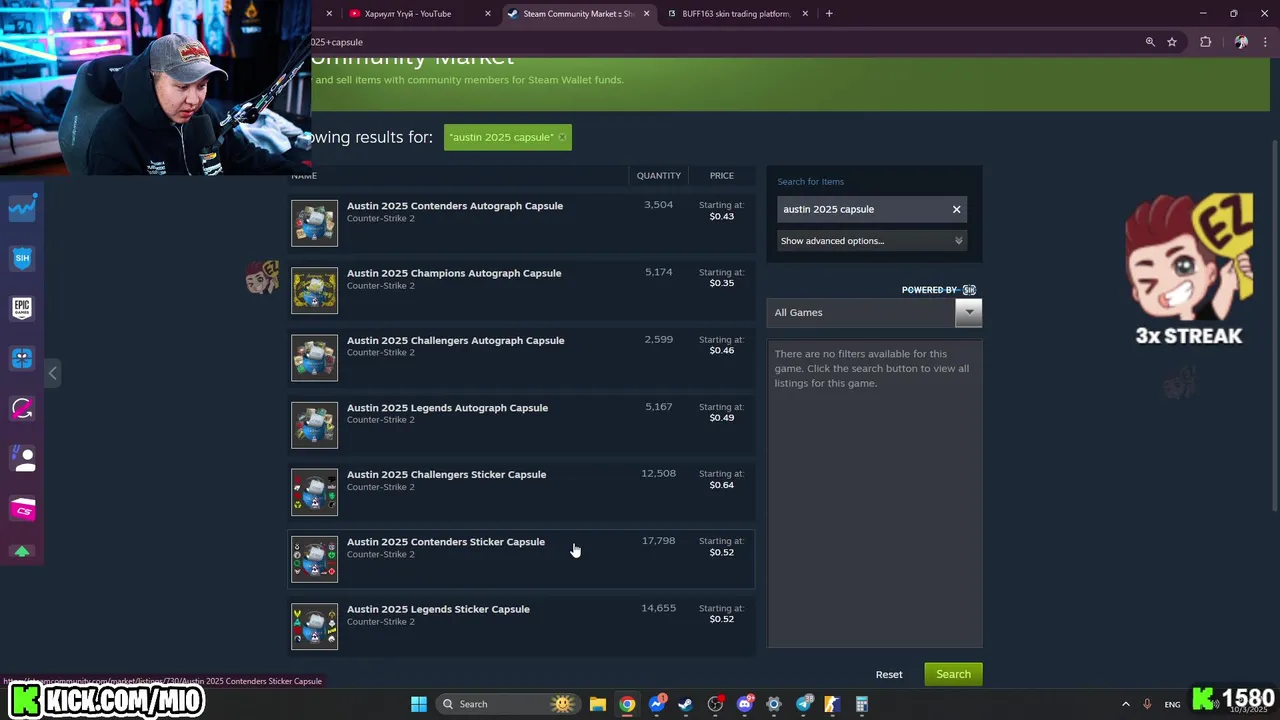Open a new browser tab
Screen dimensions: 1280x720
coord(829,14)
